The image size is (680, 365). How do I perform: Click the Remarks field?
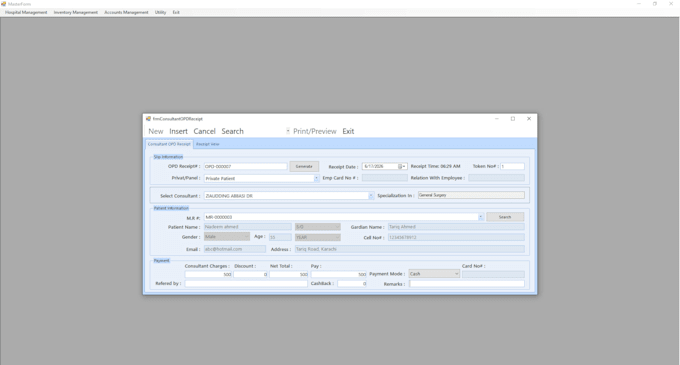[467, 284]
